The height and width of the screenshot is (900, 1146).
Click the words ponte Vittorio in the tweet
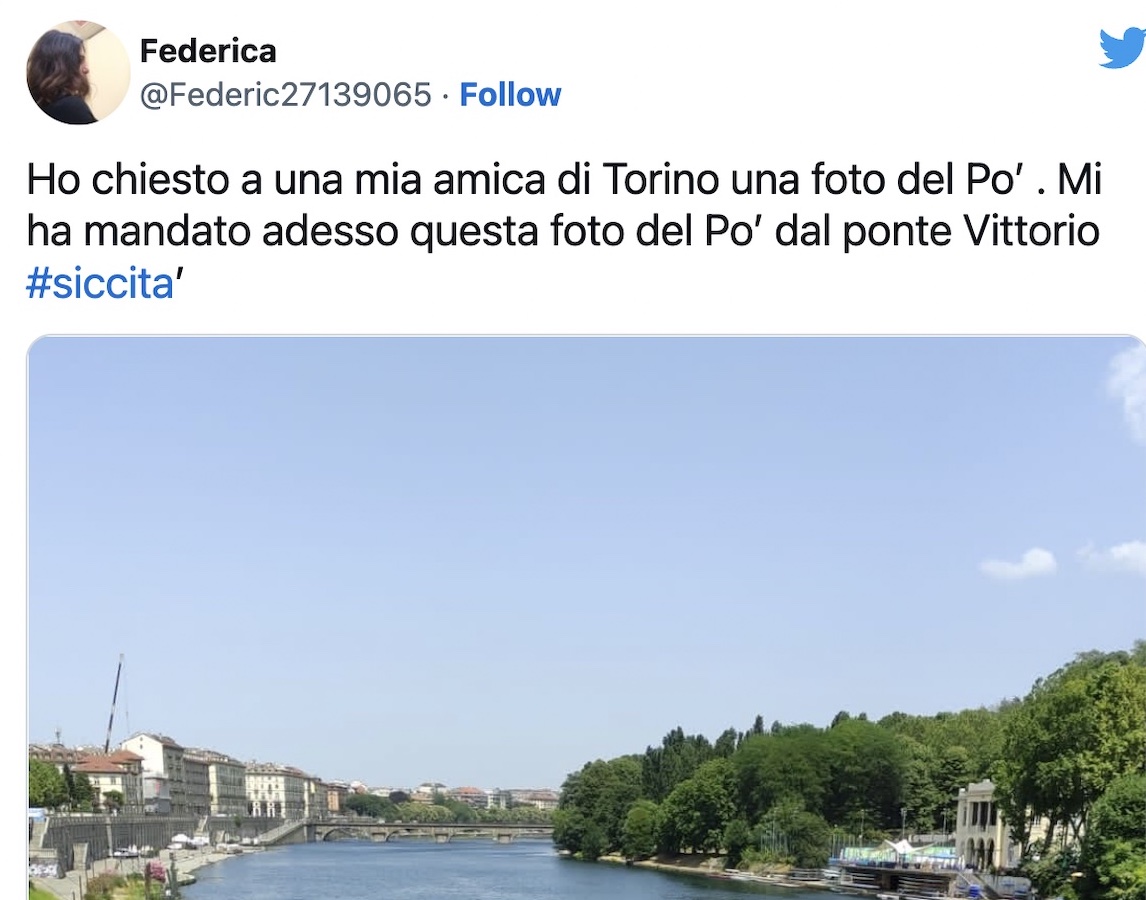[971, 231]
